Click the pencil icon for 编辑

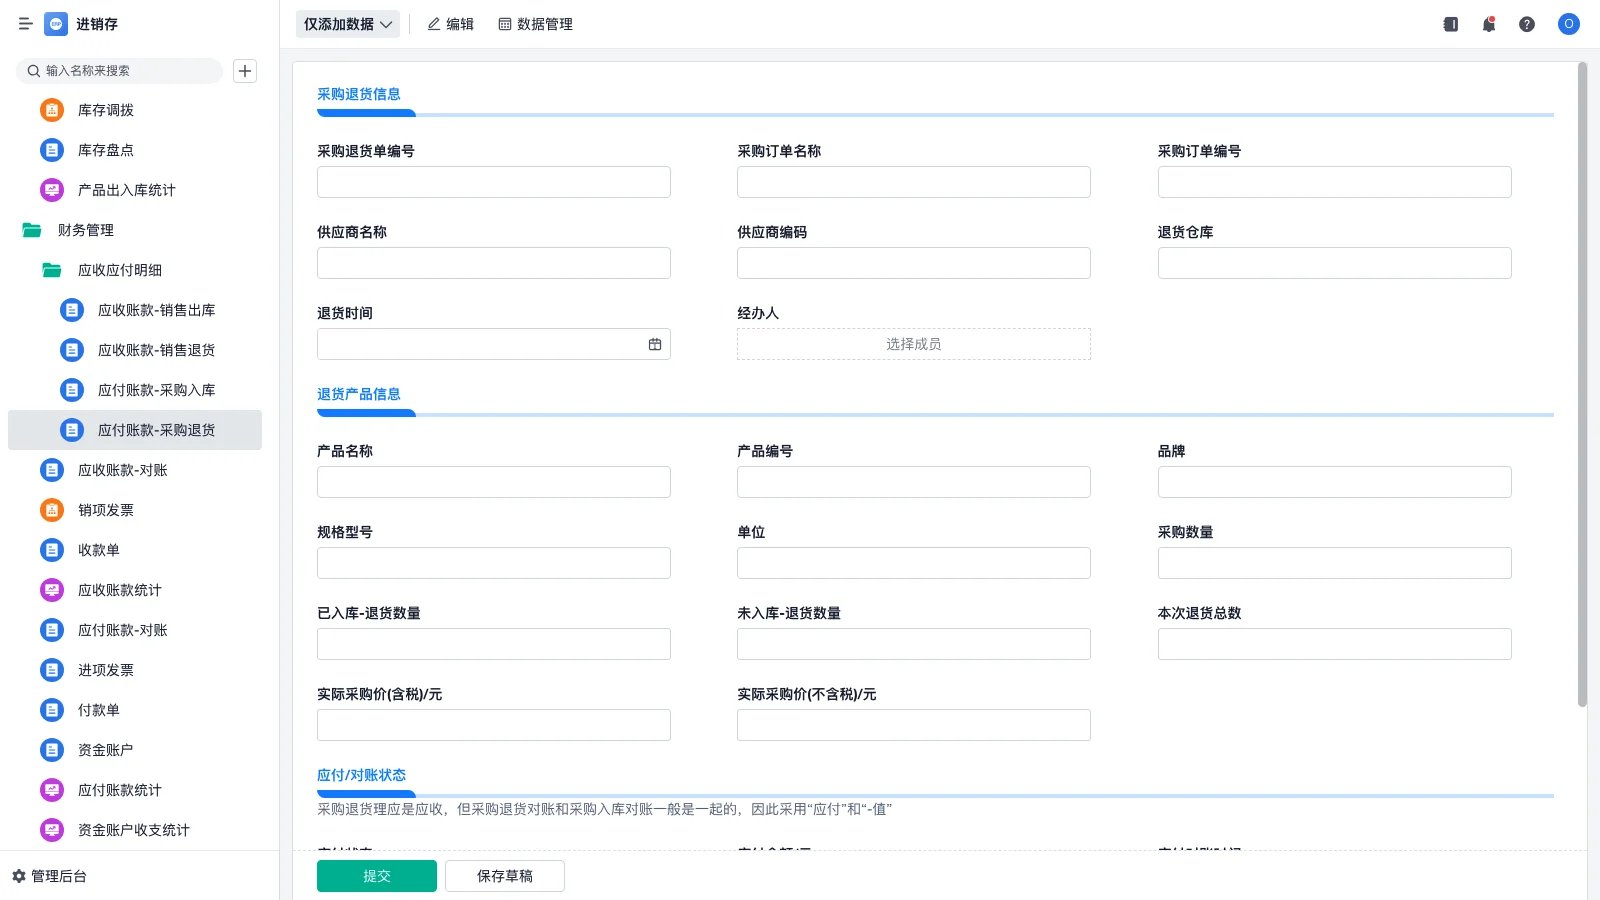434,24
